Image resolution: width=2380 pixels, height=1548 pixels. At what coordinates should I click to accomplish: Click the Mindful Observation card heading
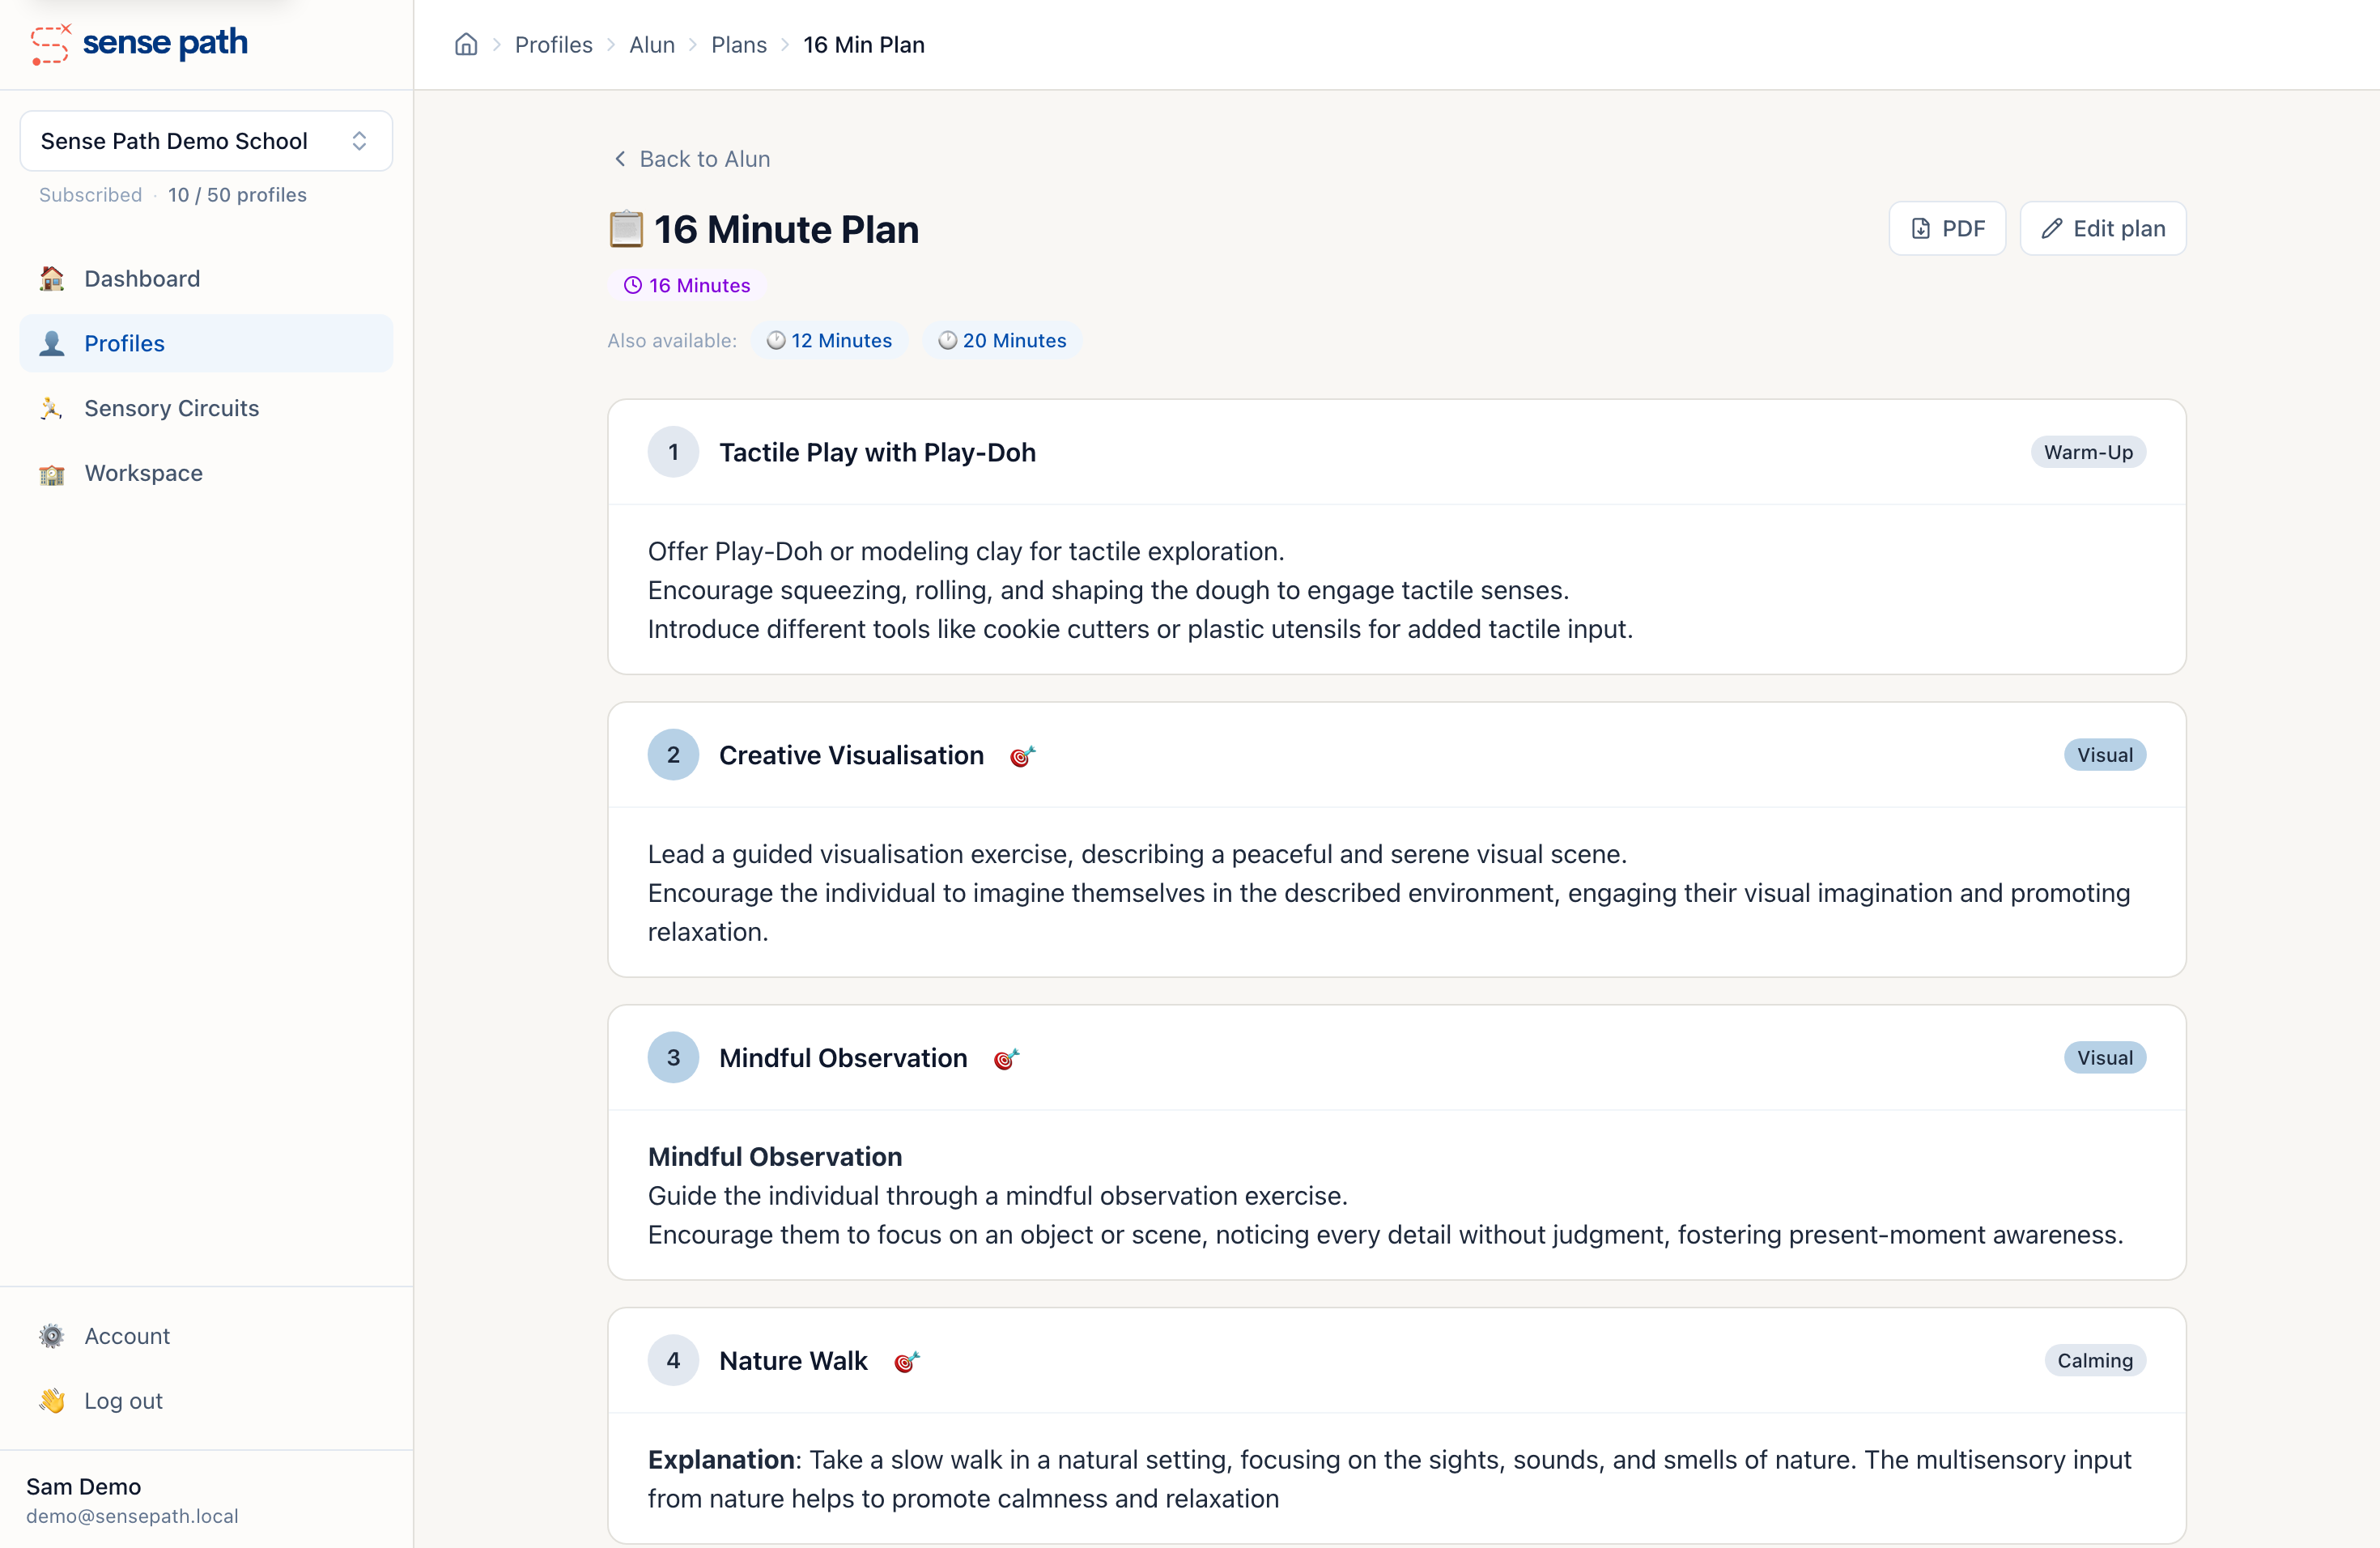pyautogui.click(x=843, y=1059)
